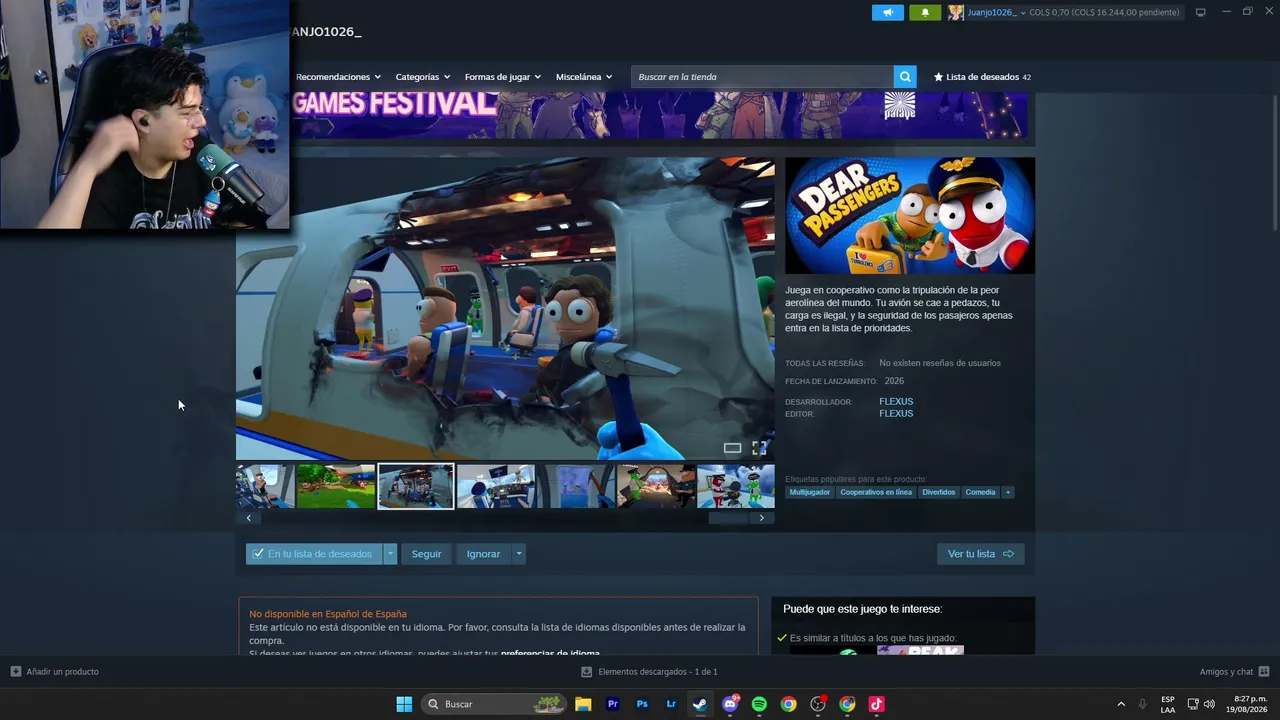Open Steam announcements megaphone button
Image resolution: width=1280 pixels, height=720 pixels.
tap(887, 13)
